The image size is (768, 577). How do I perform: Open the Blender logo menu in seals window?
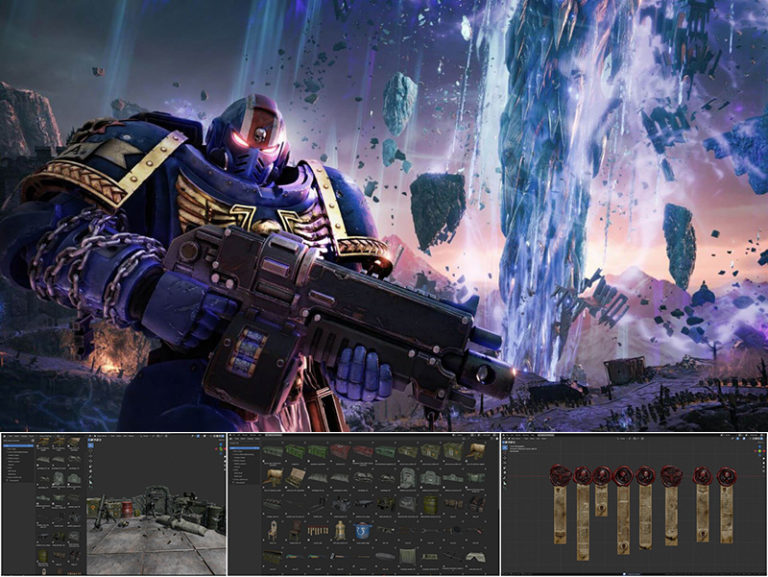pyautogui.click(x=504, y=435)
